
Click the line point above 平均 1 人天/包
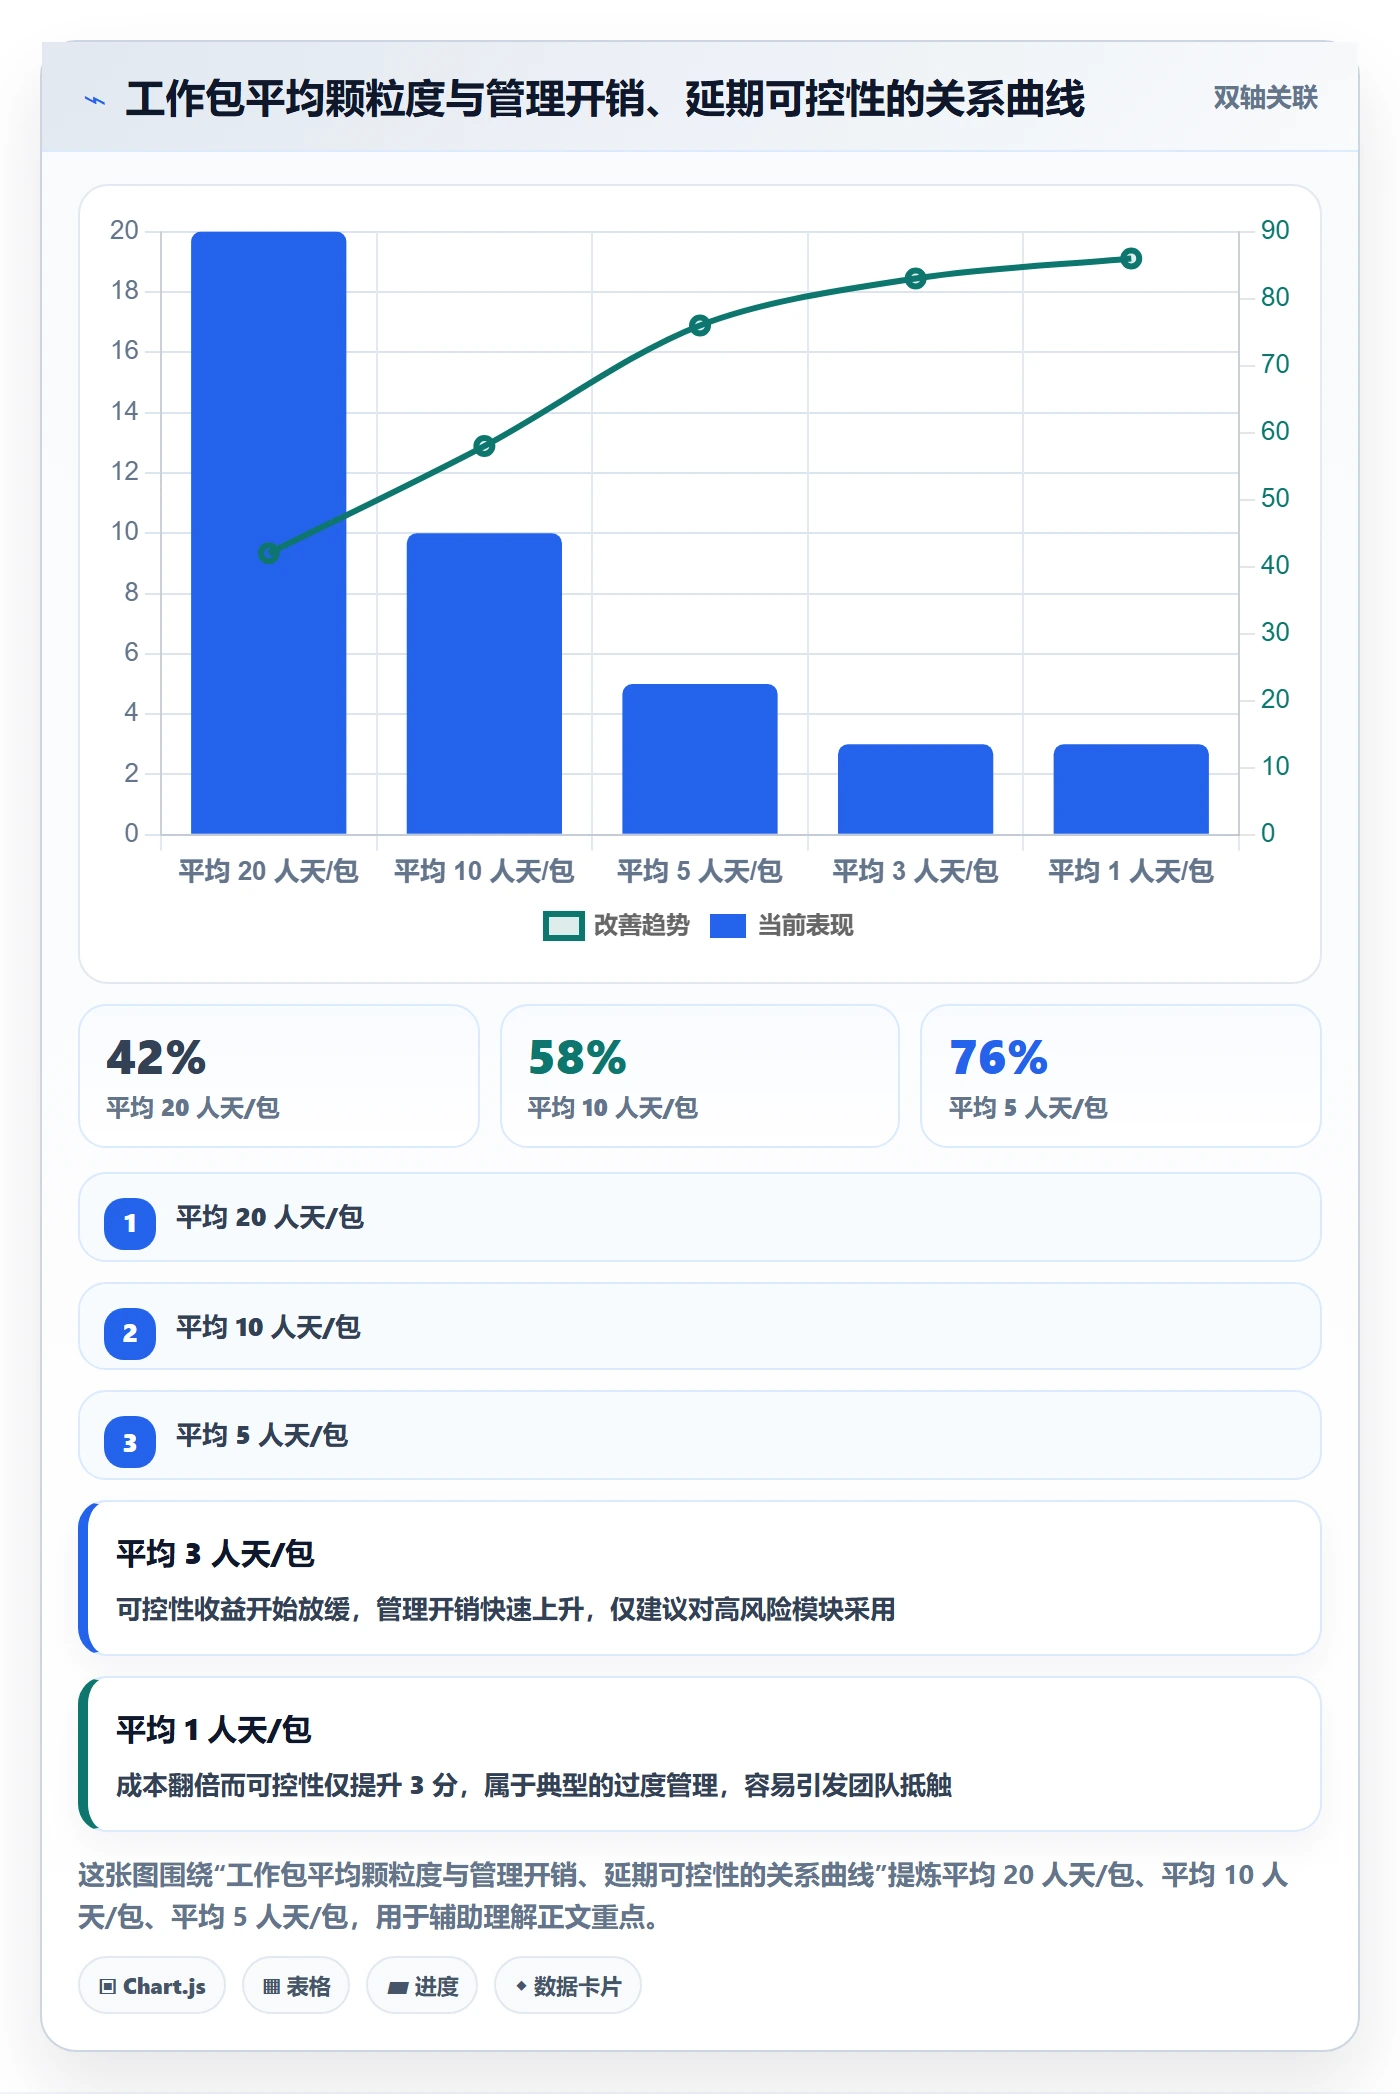[x=1131, y=259]
